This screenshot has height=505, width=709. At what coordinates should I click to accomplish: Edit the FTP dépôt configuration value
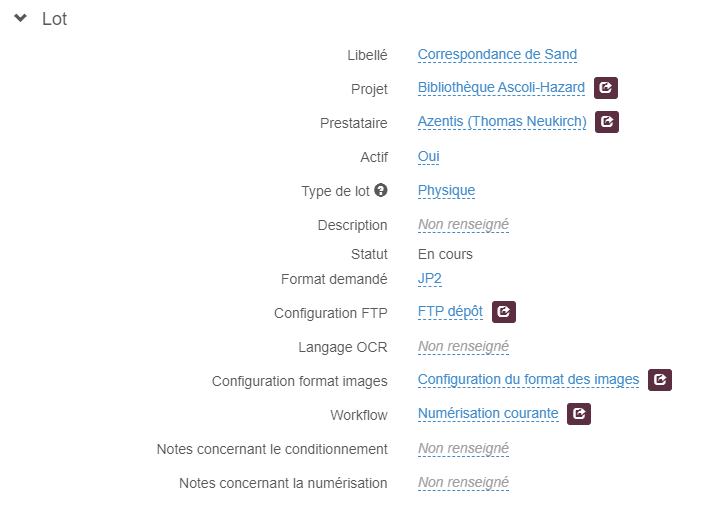pos(450,312)
